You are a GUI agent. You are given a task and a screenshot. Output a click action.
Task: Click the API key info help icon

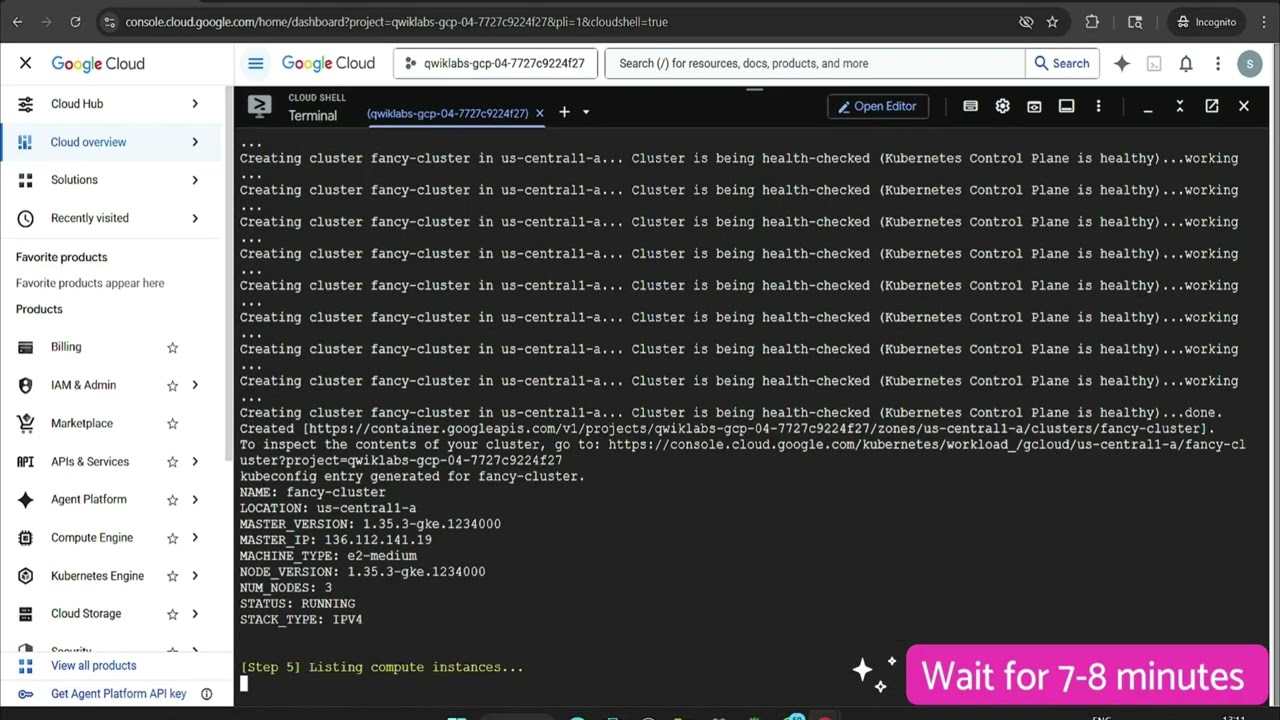tap(207, 694)
